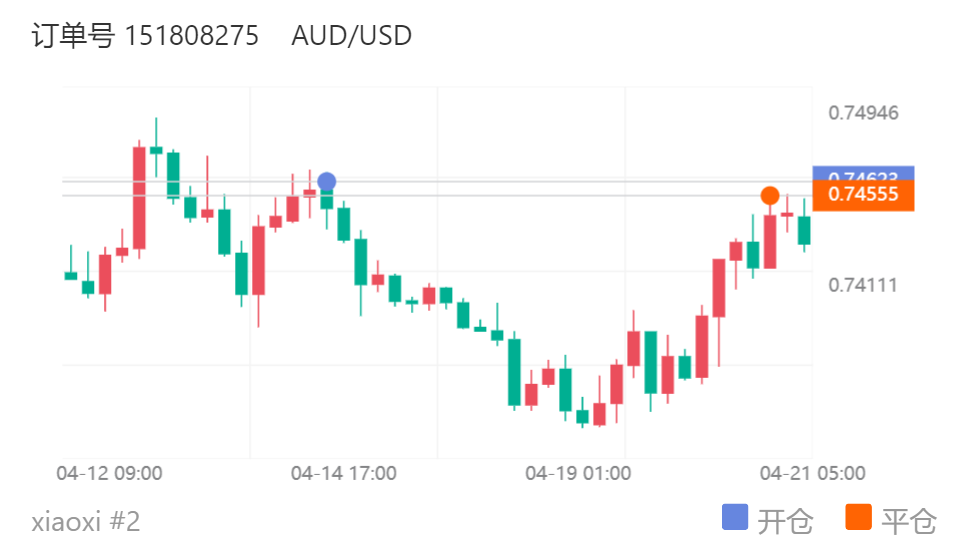The image size is (968, 548).
Task: Click the orange close-position marker dot
Action: tap(769, 195)
